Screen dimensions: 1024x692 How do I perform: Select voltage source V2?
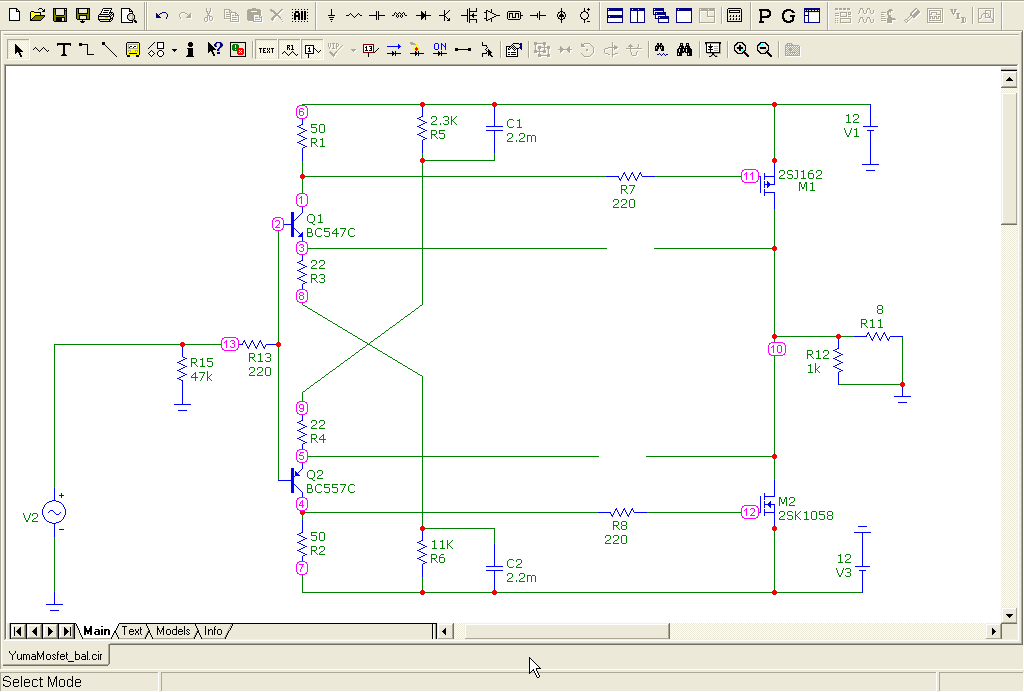(x=54, y=512)
